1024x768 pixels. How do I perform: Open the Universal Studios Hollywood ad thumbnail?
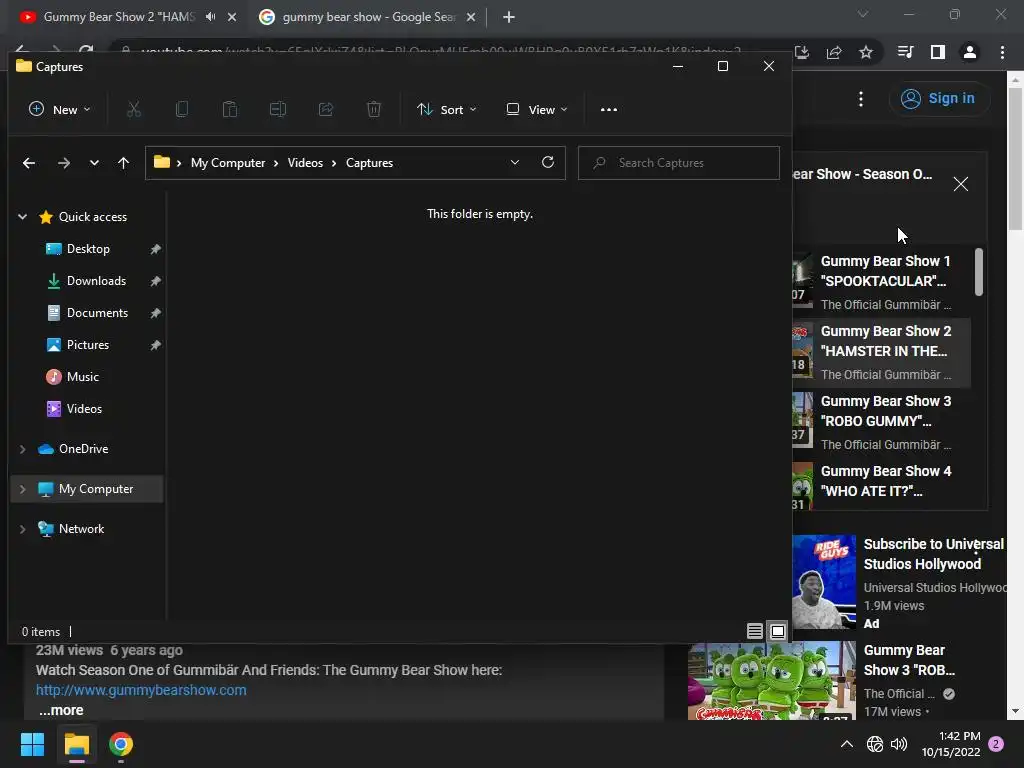click(824, 581)
